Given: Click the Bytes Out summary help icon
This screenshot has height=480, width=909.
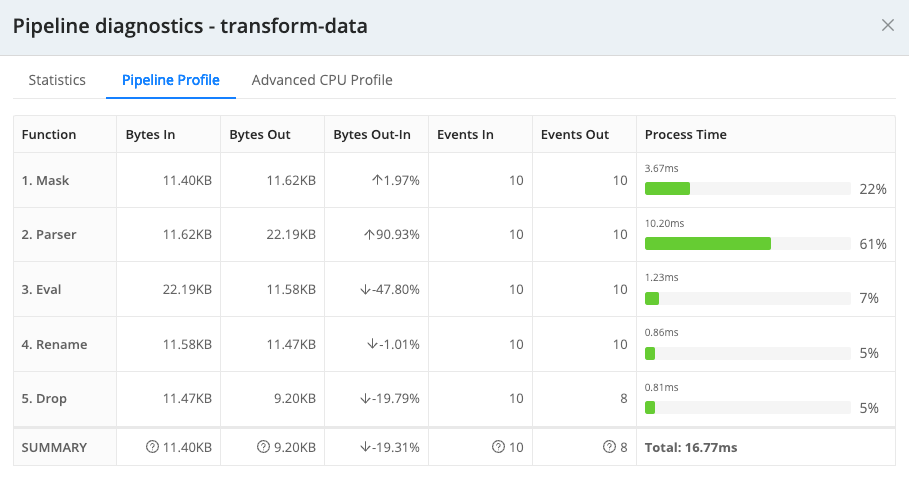Looking at the screenshot, I should tap(264, 448).
